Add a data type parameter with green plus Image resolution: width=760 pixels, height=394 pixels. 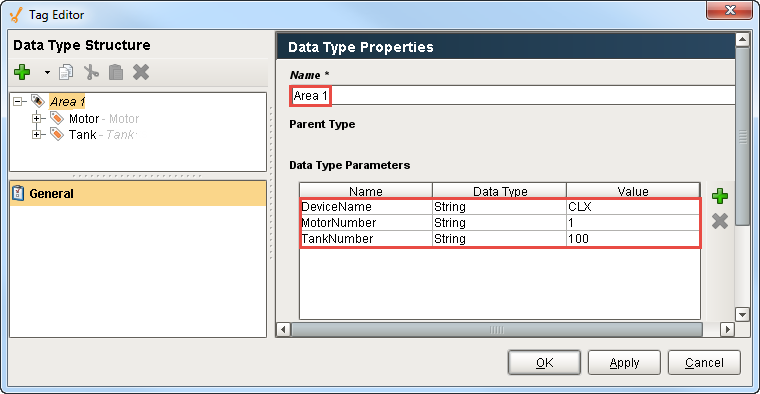[x=720, y=196]
